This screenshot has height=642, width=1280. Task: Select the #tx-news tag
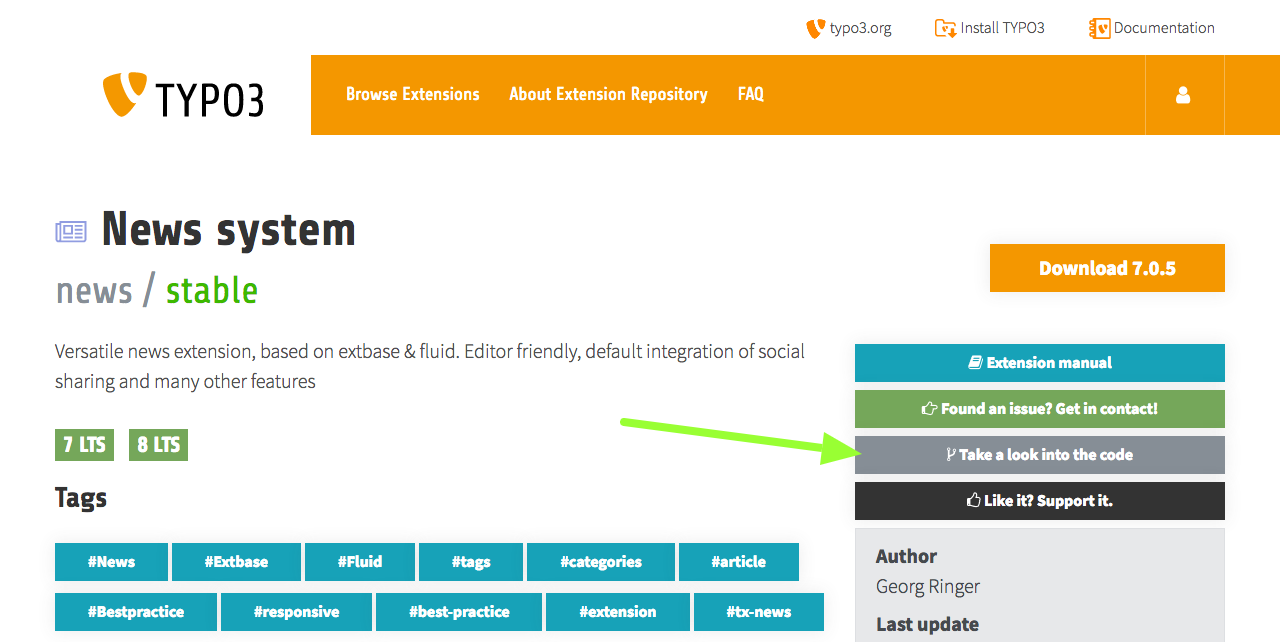(x=759, y=612)
